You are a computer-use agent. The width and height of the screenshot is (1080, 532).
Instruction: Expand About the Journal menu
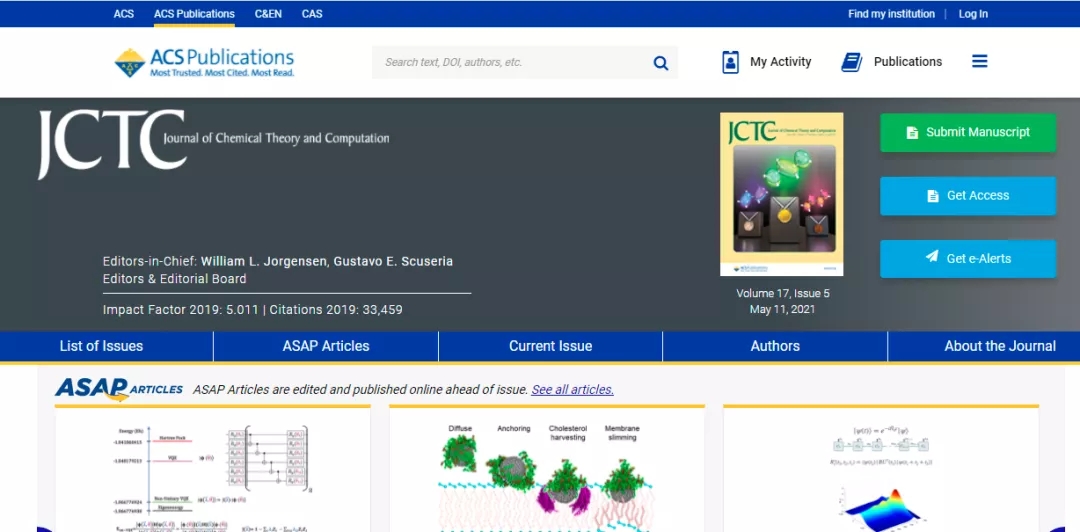click(999, 346)
